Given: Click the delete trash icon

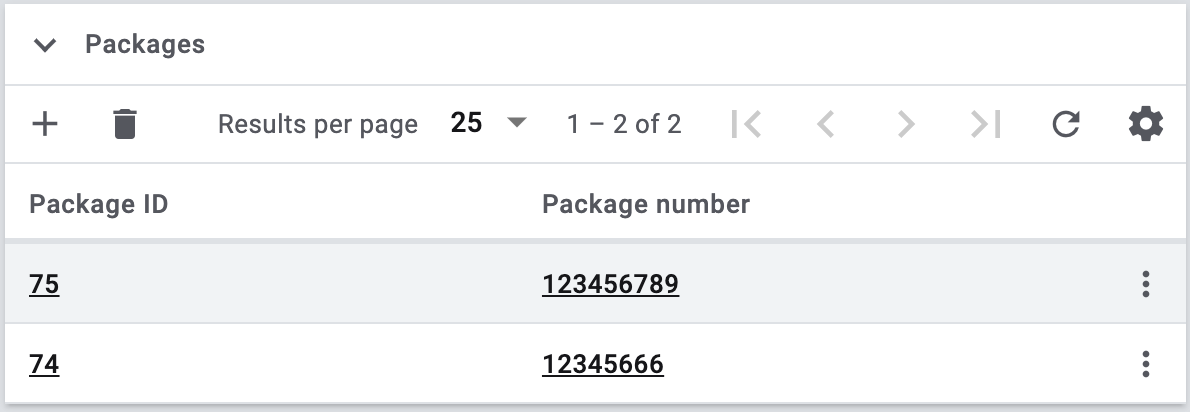Looking at the screenshot, I should 125,124.
